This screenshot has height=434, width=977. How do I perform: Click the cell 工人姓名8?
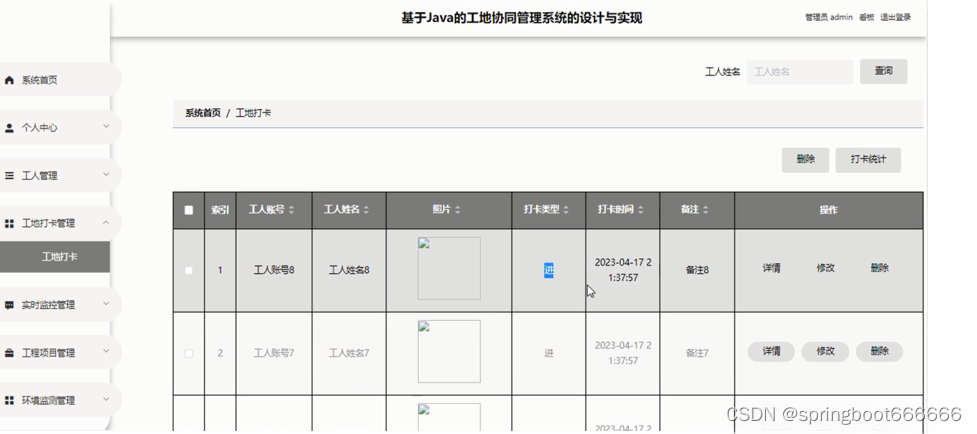click(x=349, y=270)
